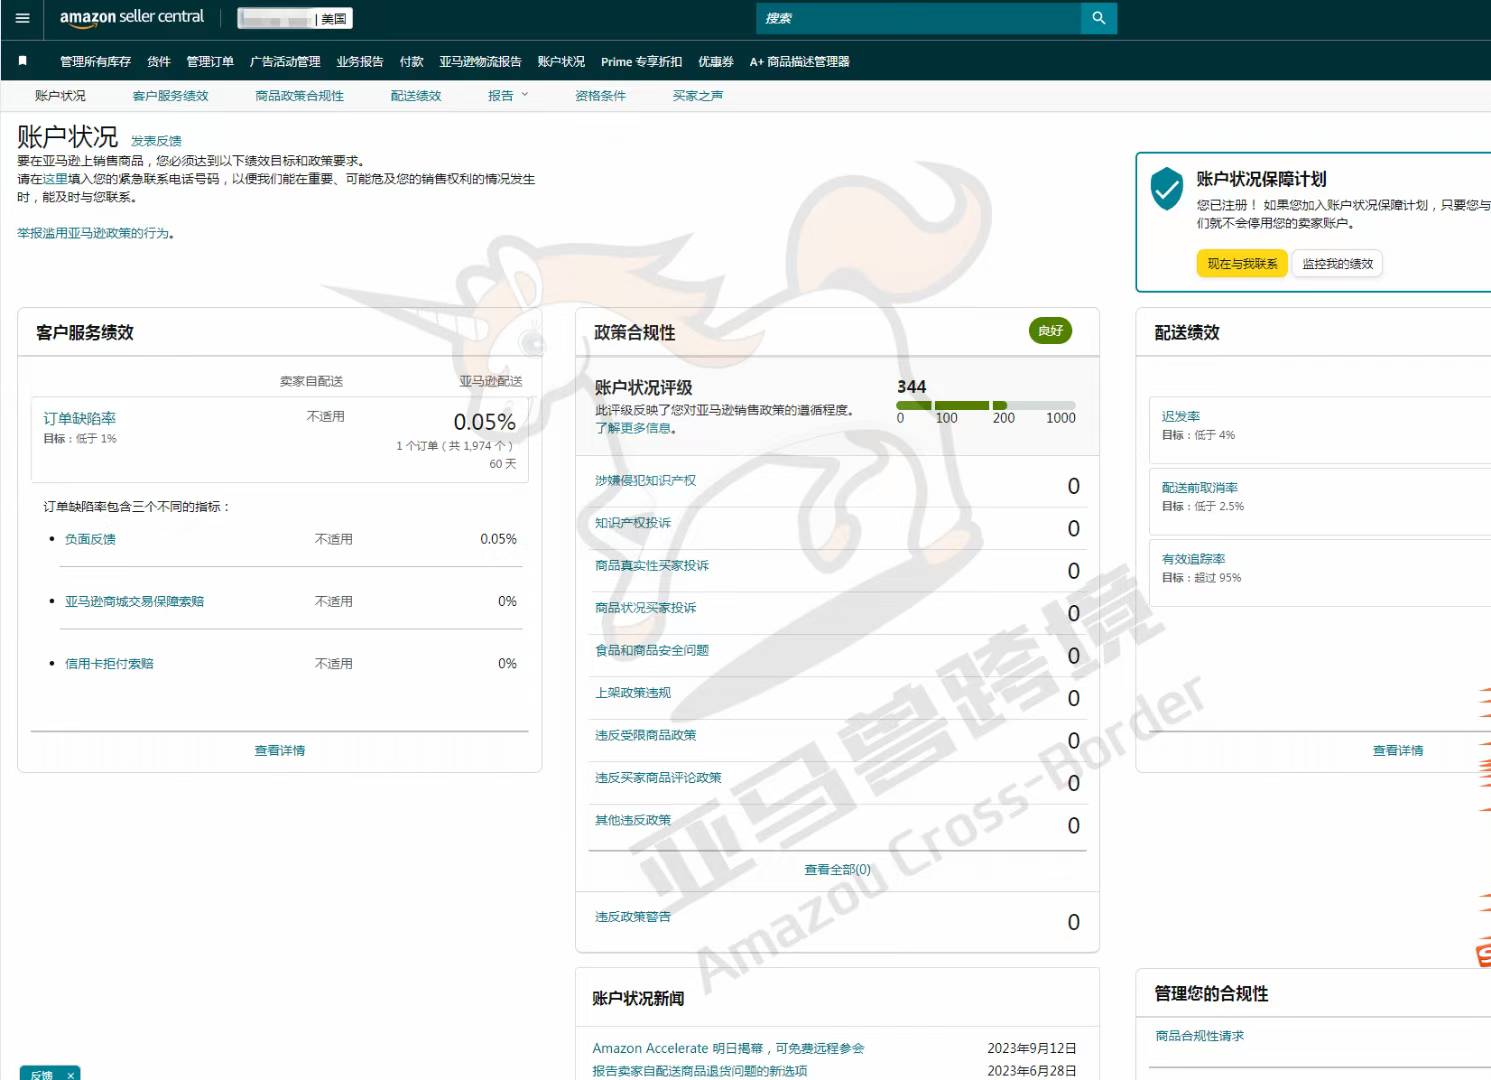Image resolution: width=1491 pixels, height=1080 pixels.
Task: Click the 良好 status badge
Action: tap(1050, 331)
